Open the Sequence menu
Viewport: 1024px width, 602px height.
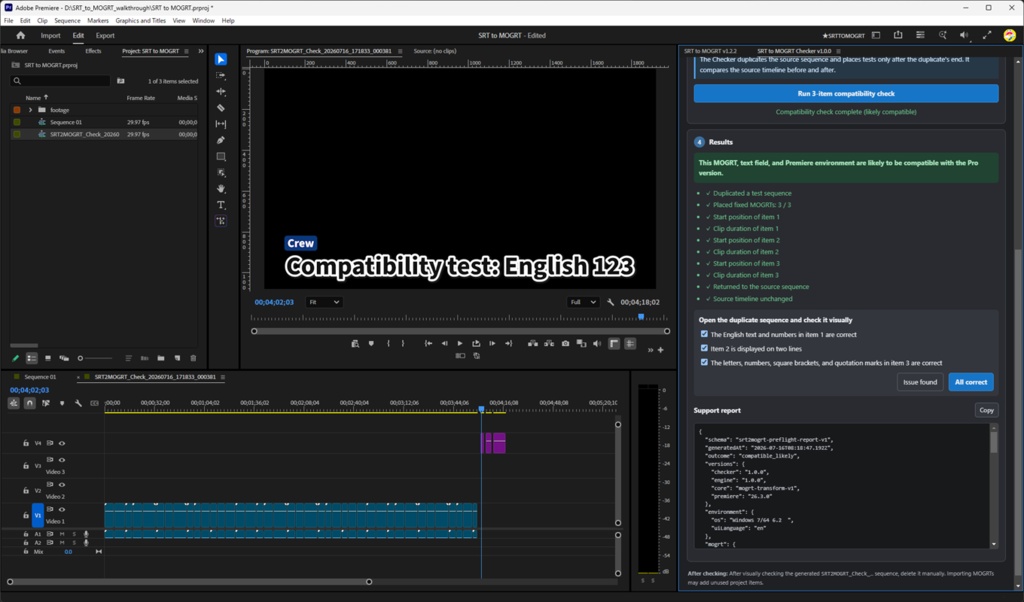pos(67,20)
